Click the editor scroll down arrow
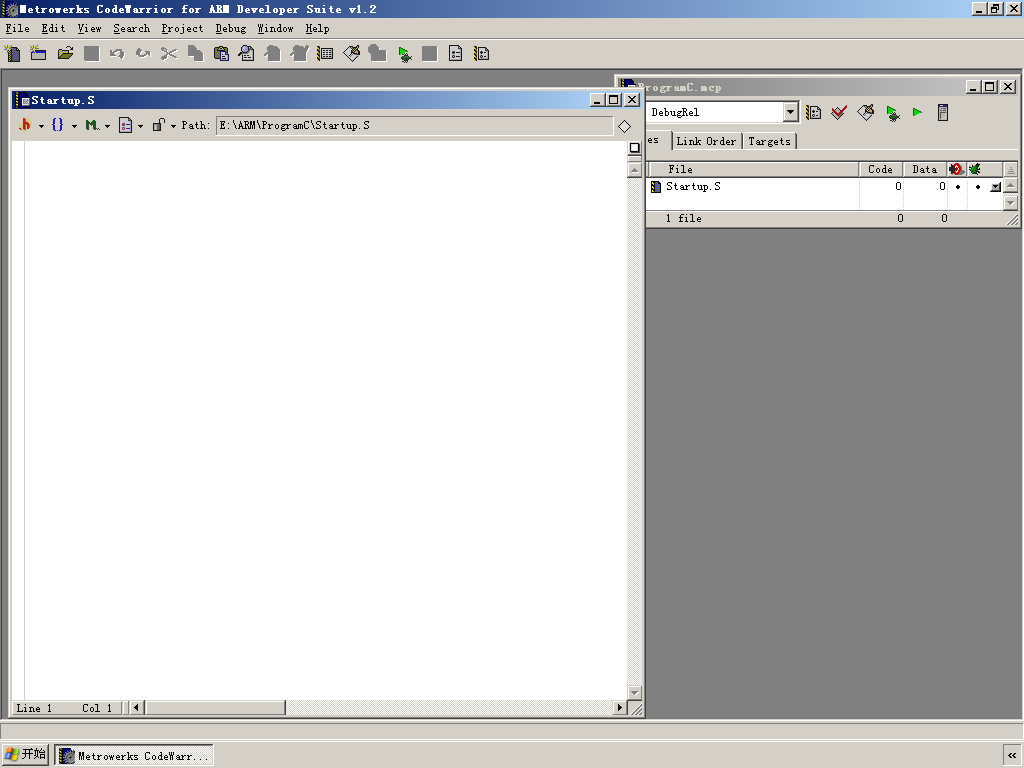The width and height of the screenshot is (1024, 768). tap(634, 692)
